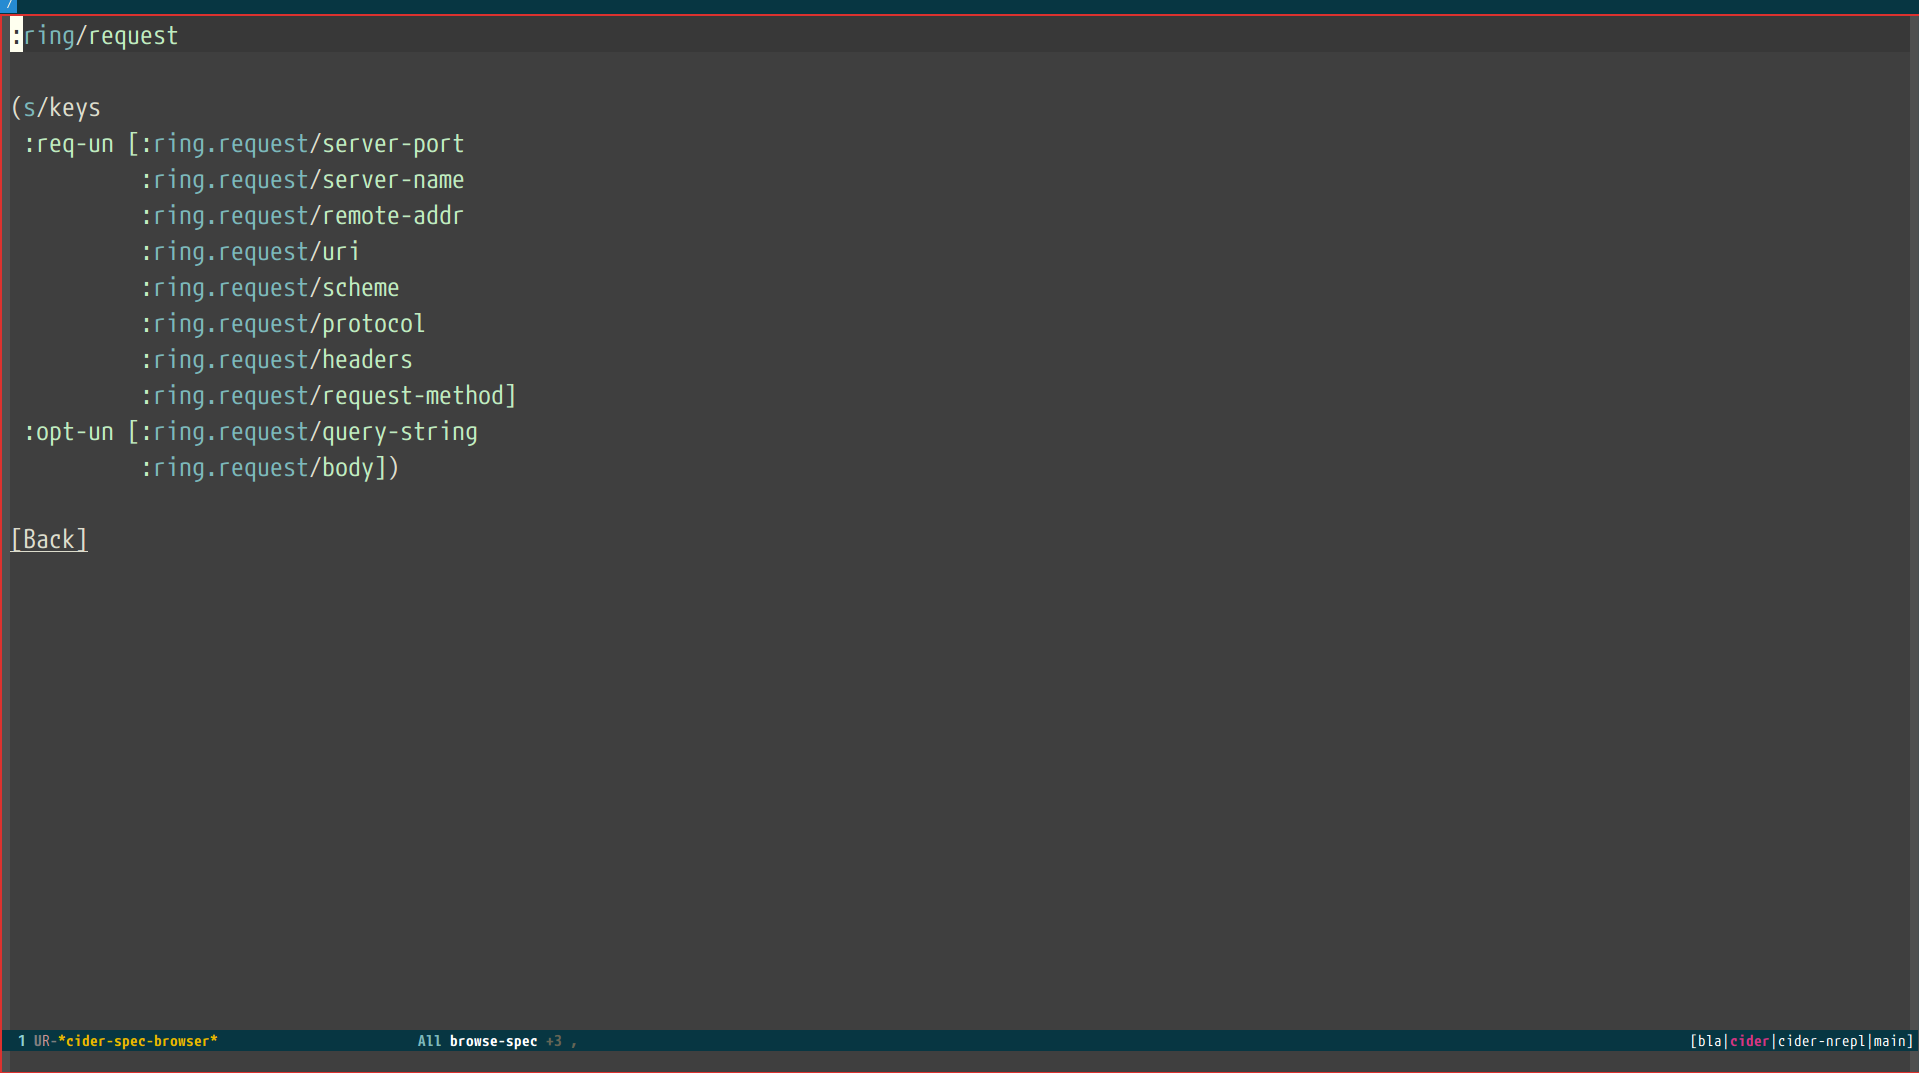This screenshot has width=1919, height=1073.
Task: Open the :ring.request/uri spec
Action: 250,252
